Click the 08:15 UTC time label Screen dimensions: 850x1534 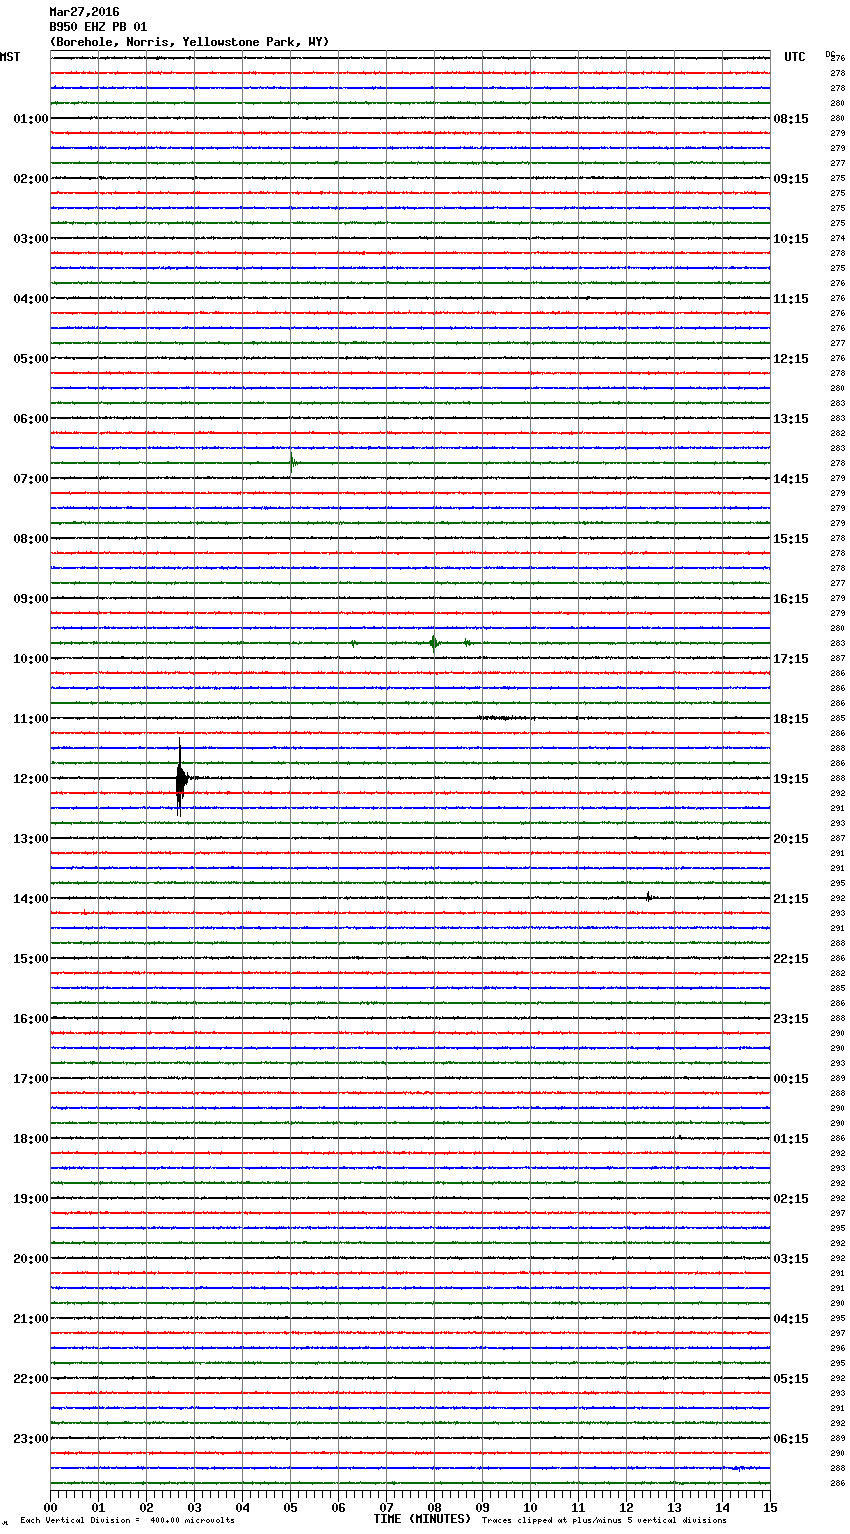click(791, 119)
